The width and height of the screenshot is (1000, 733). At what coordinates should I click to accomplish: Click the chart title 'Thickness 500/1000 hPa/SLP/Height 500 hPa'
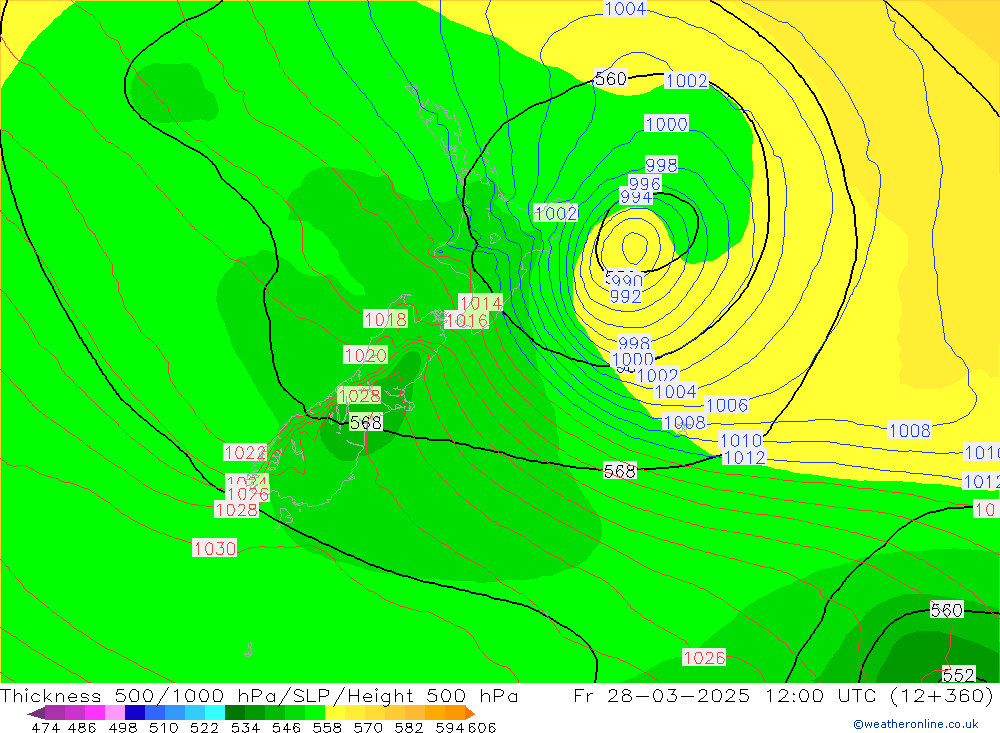[x=260, y=695]
